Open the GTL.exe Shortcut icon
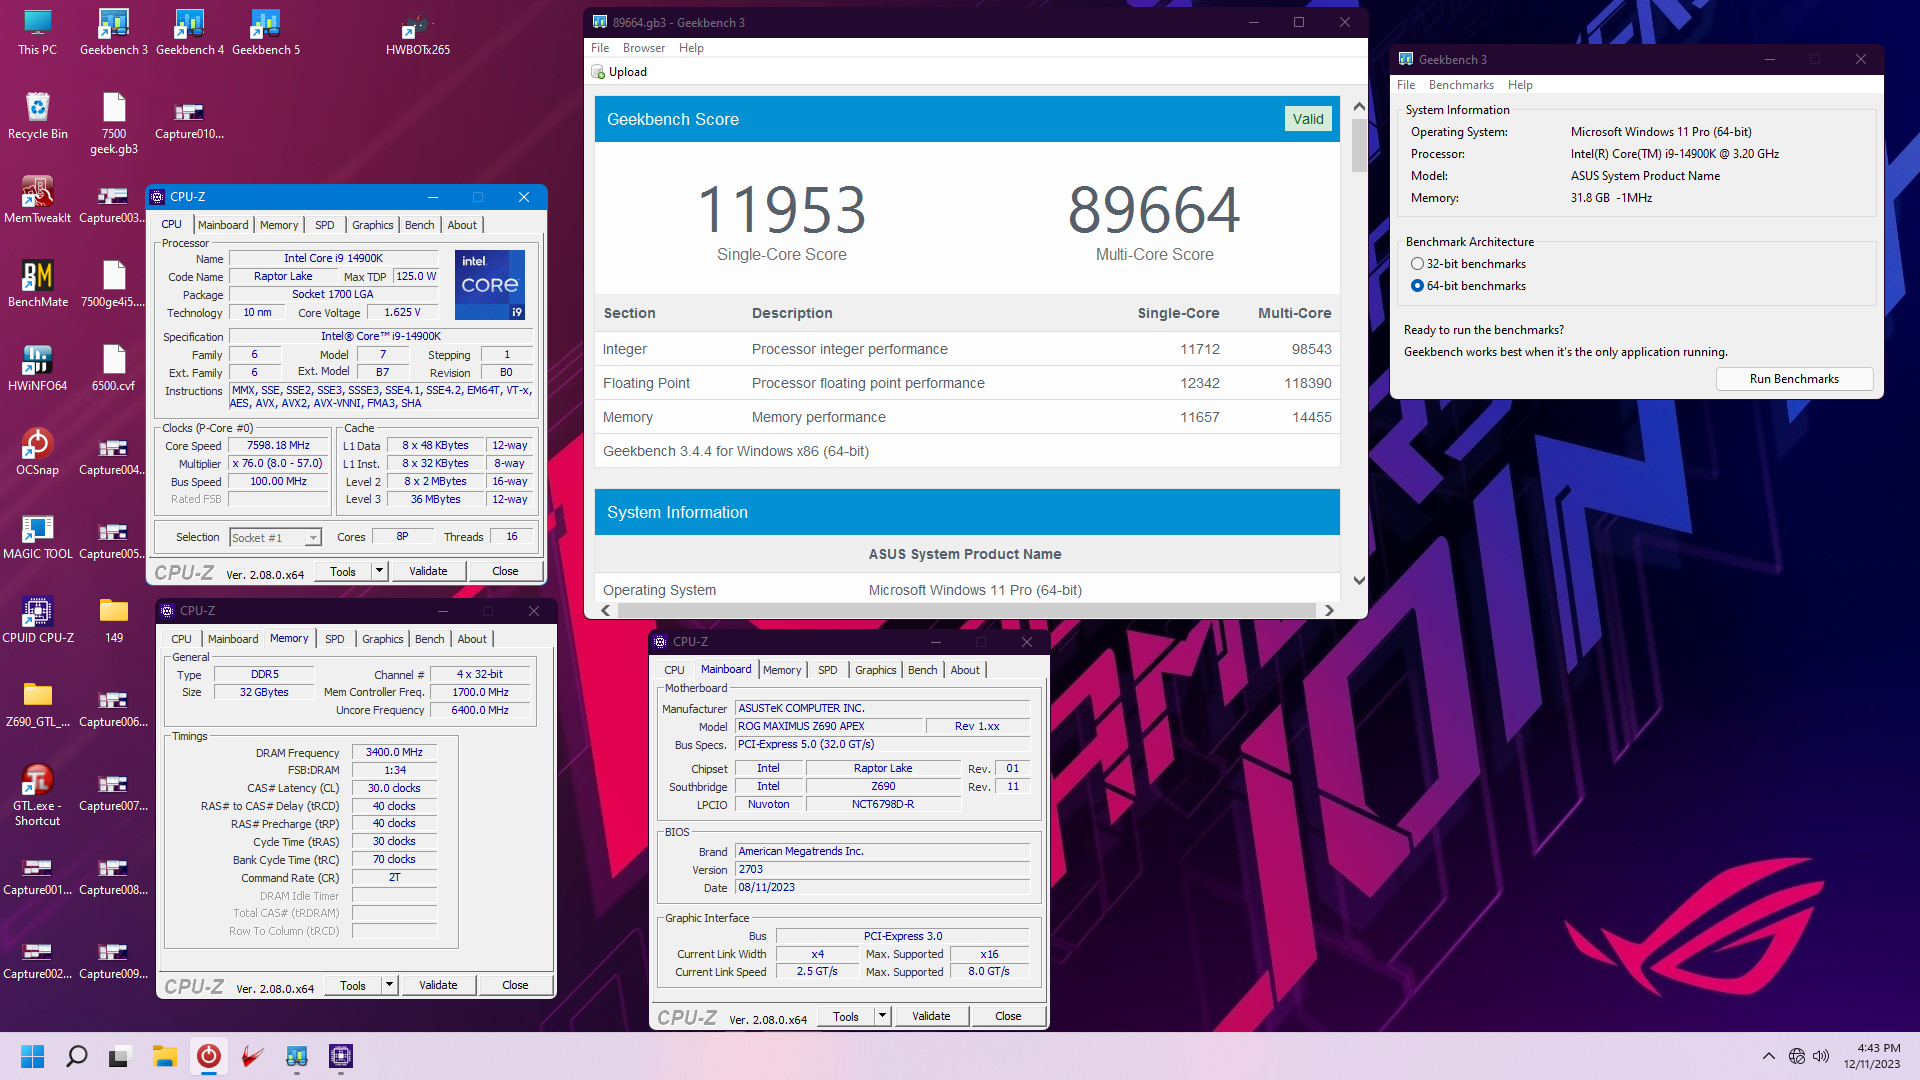1920x1080 pixels. [38, 794]
